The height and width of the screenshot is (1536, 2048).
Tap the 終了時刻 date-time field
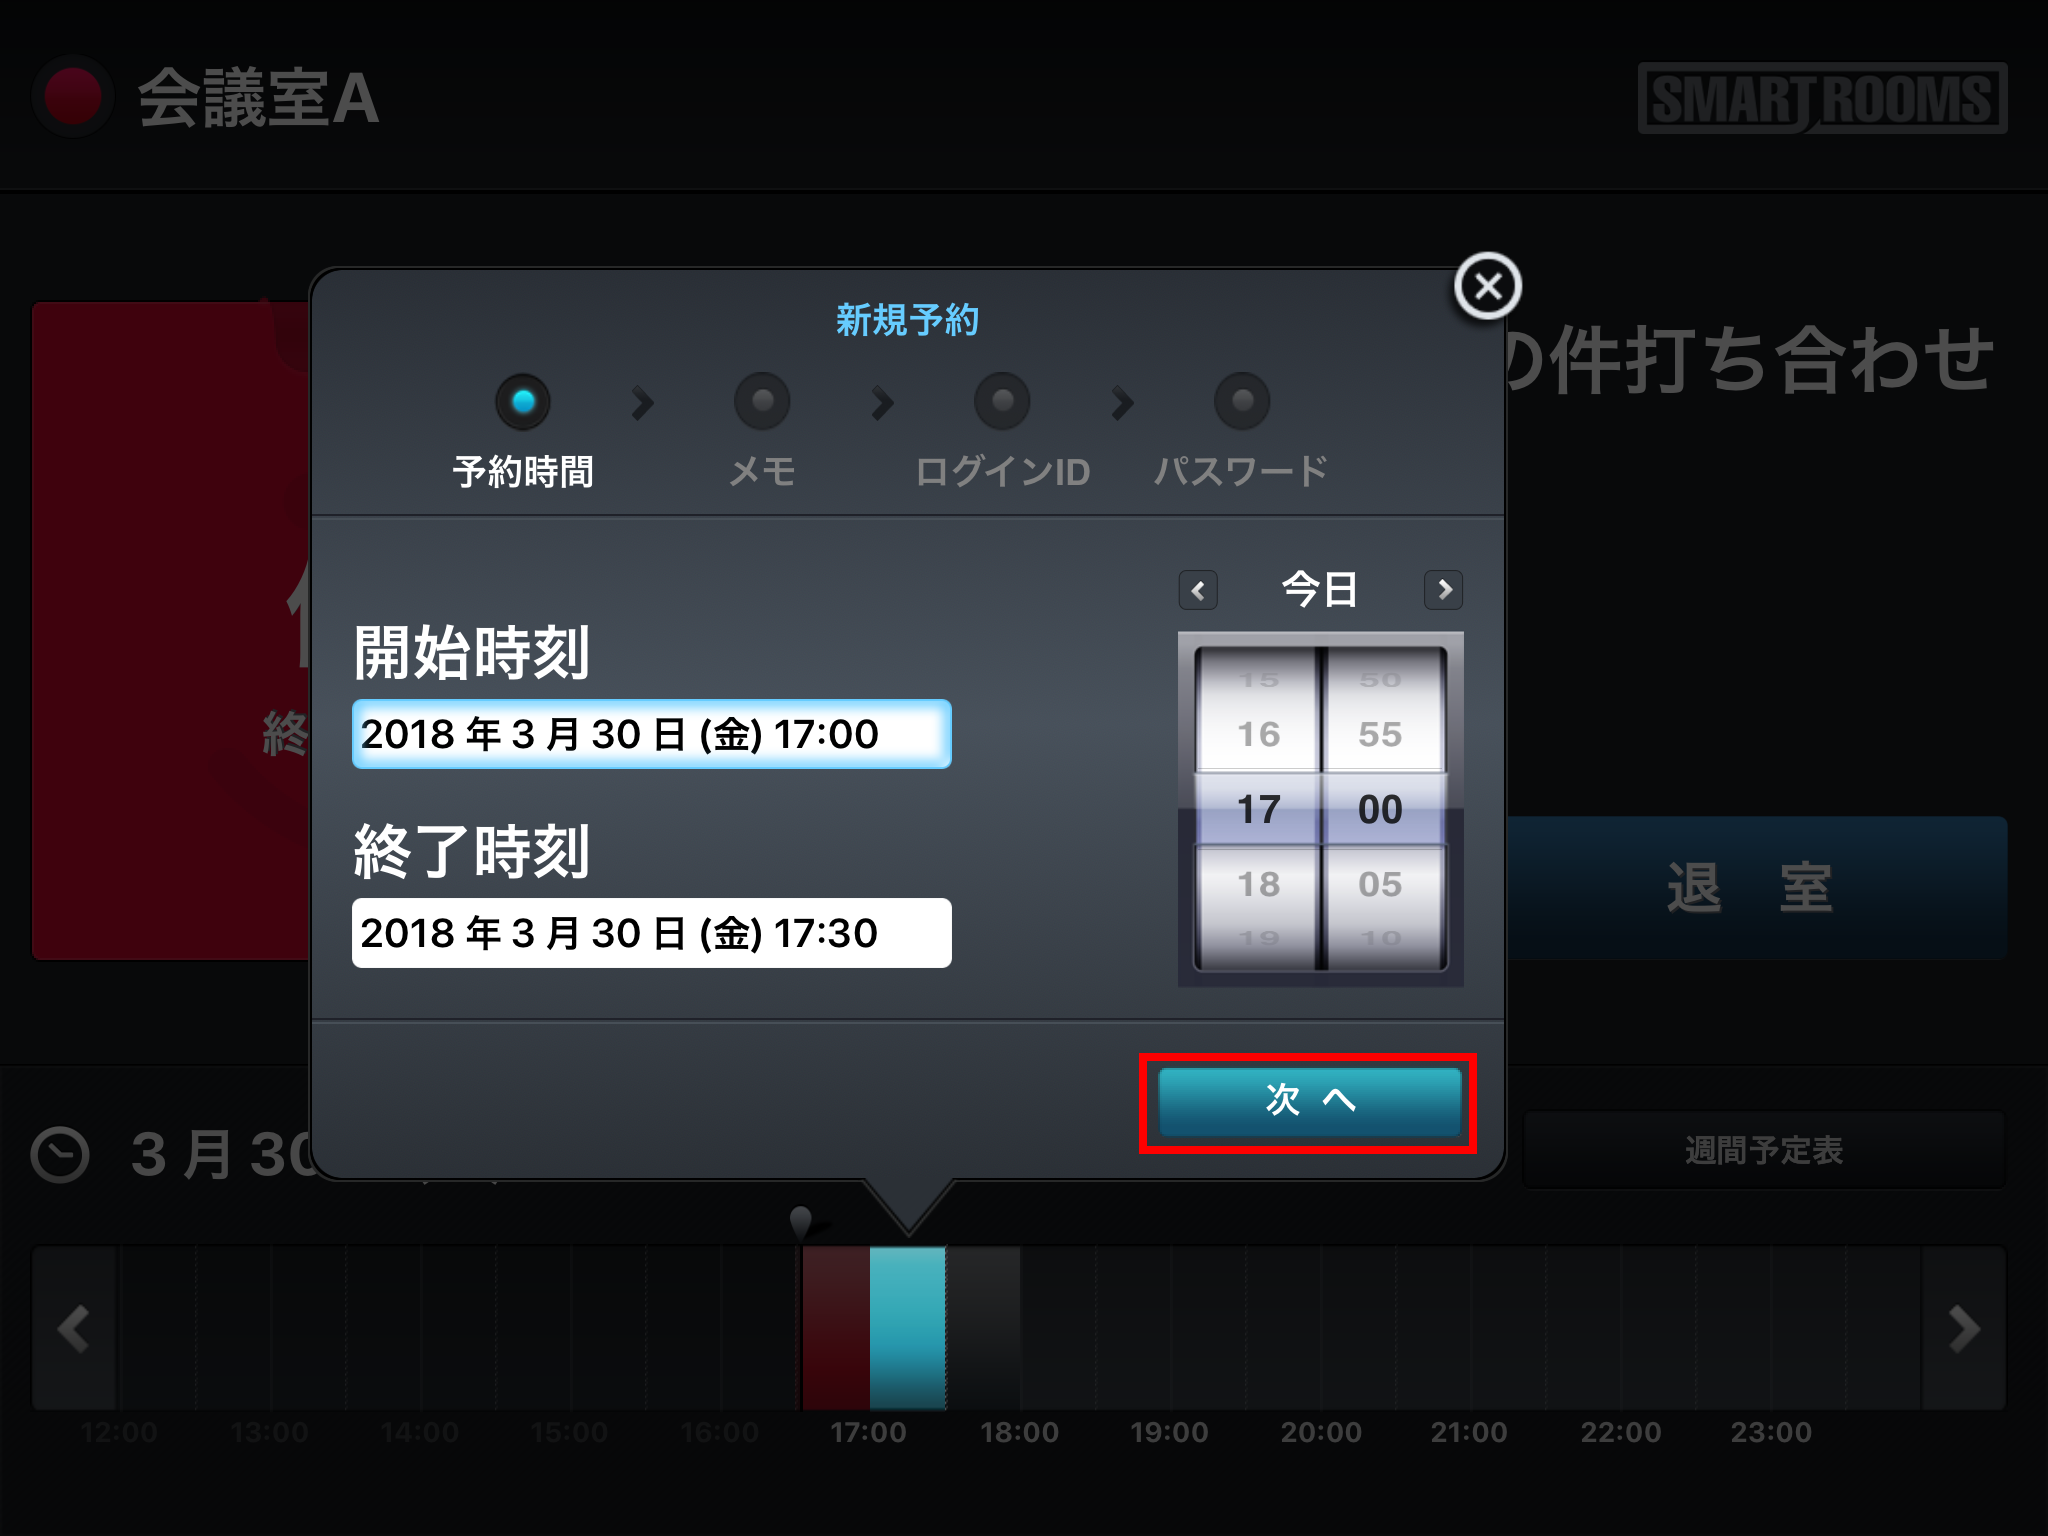click(x=651, y=933)
